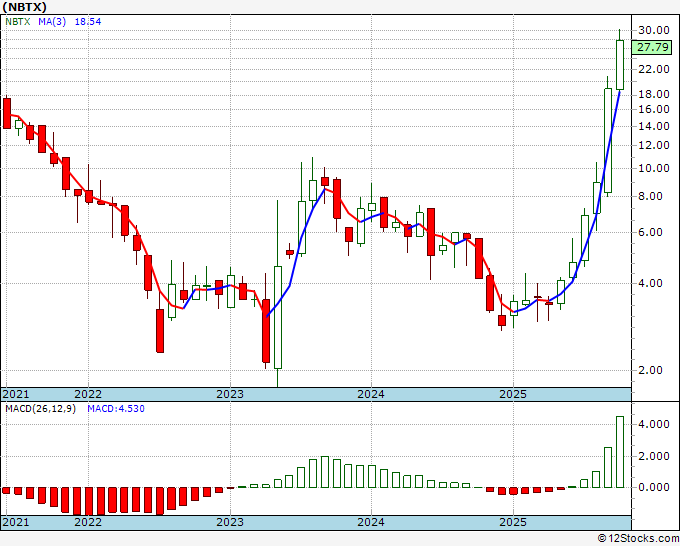This screenshot has width=680, height=546.
Task: Click the latest tall green candlestick
Action: tap(620, 65)
